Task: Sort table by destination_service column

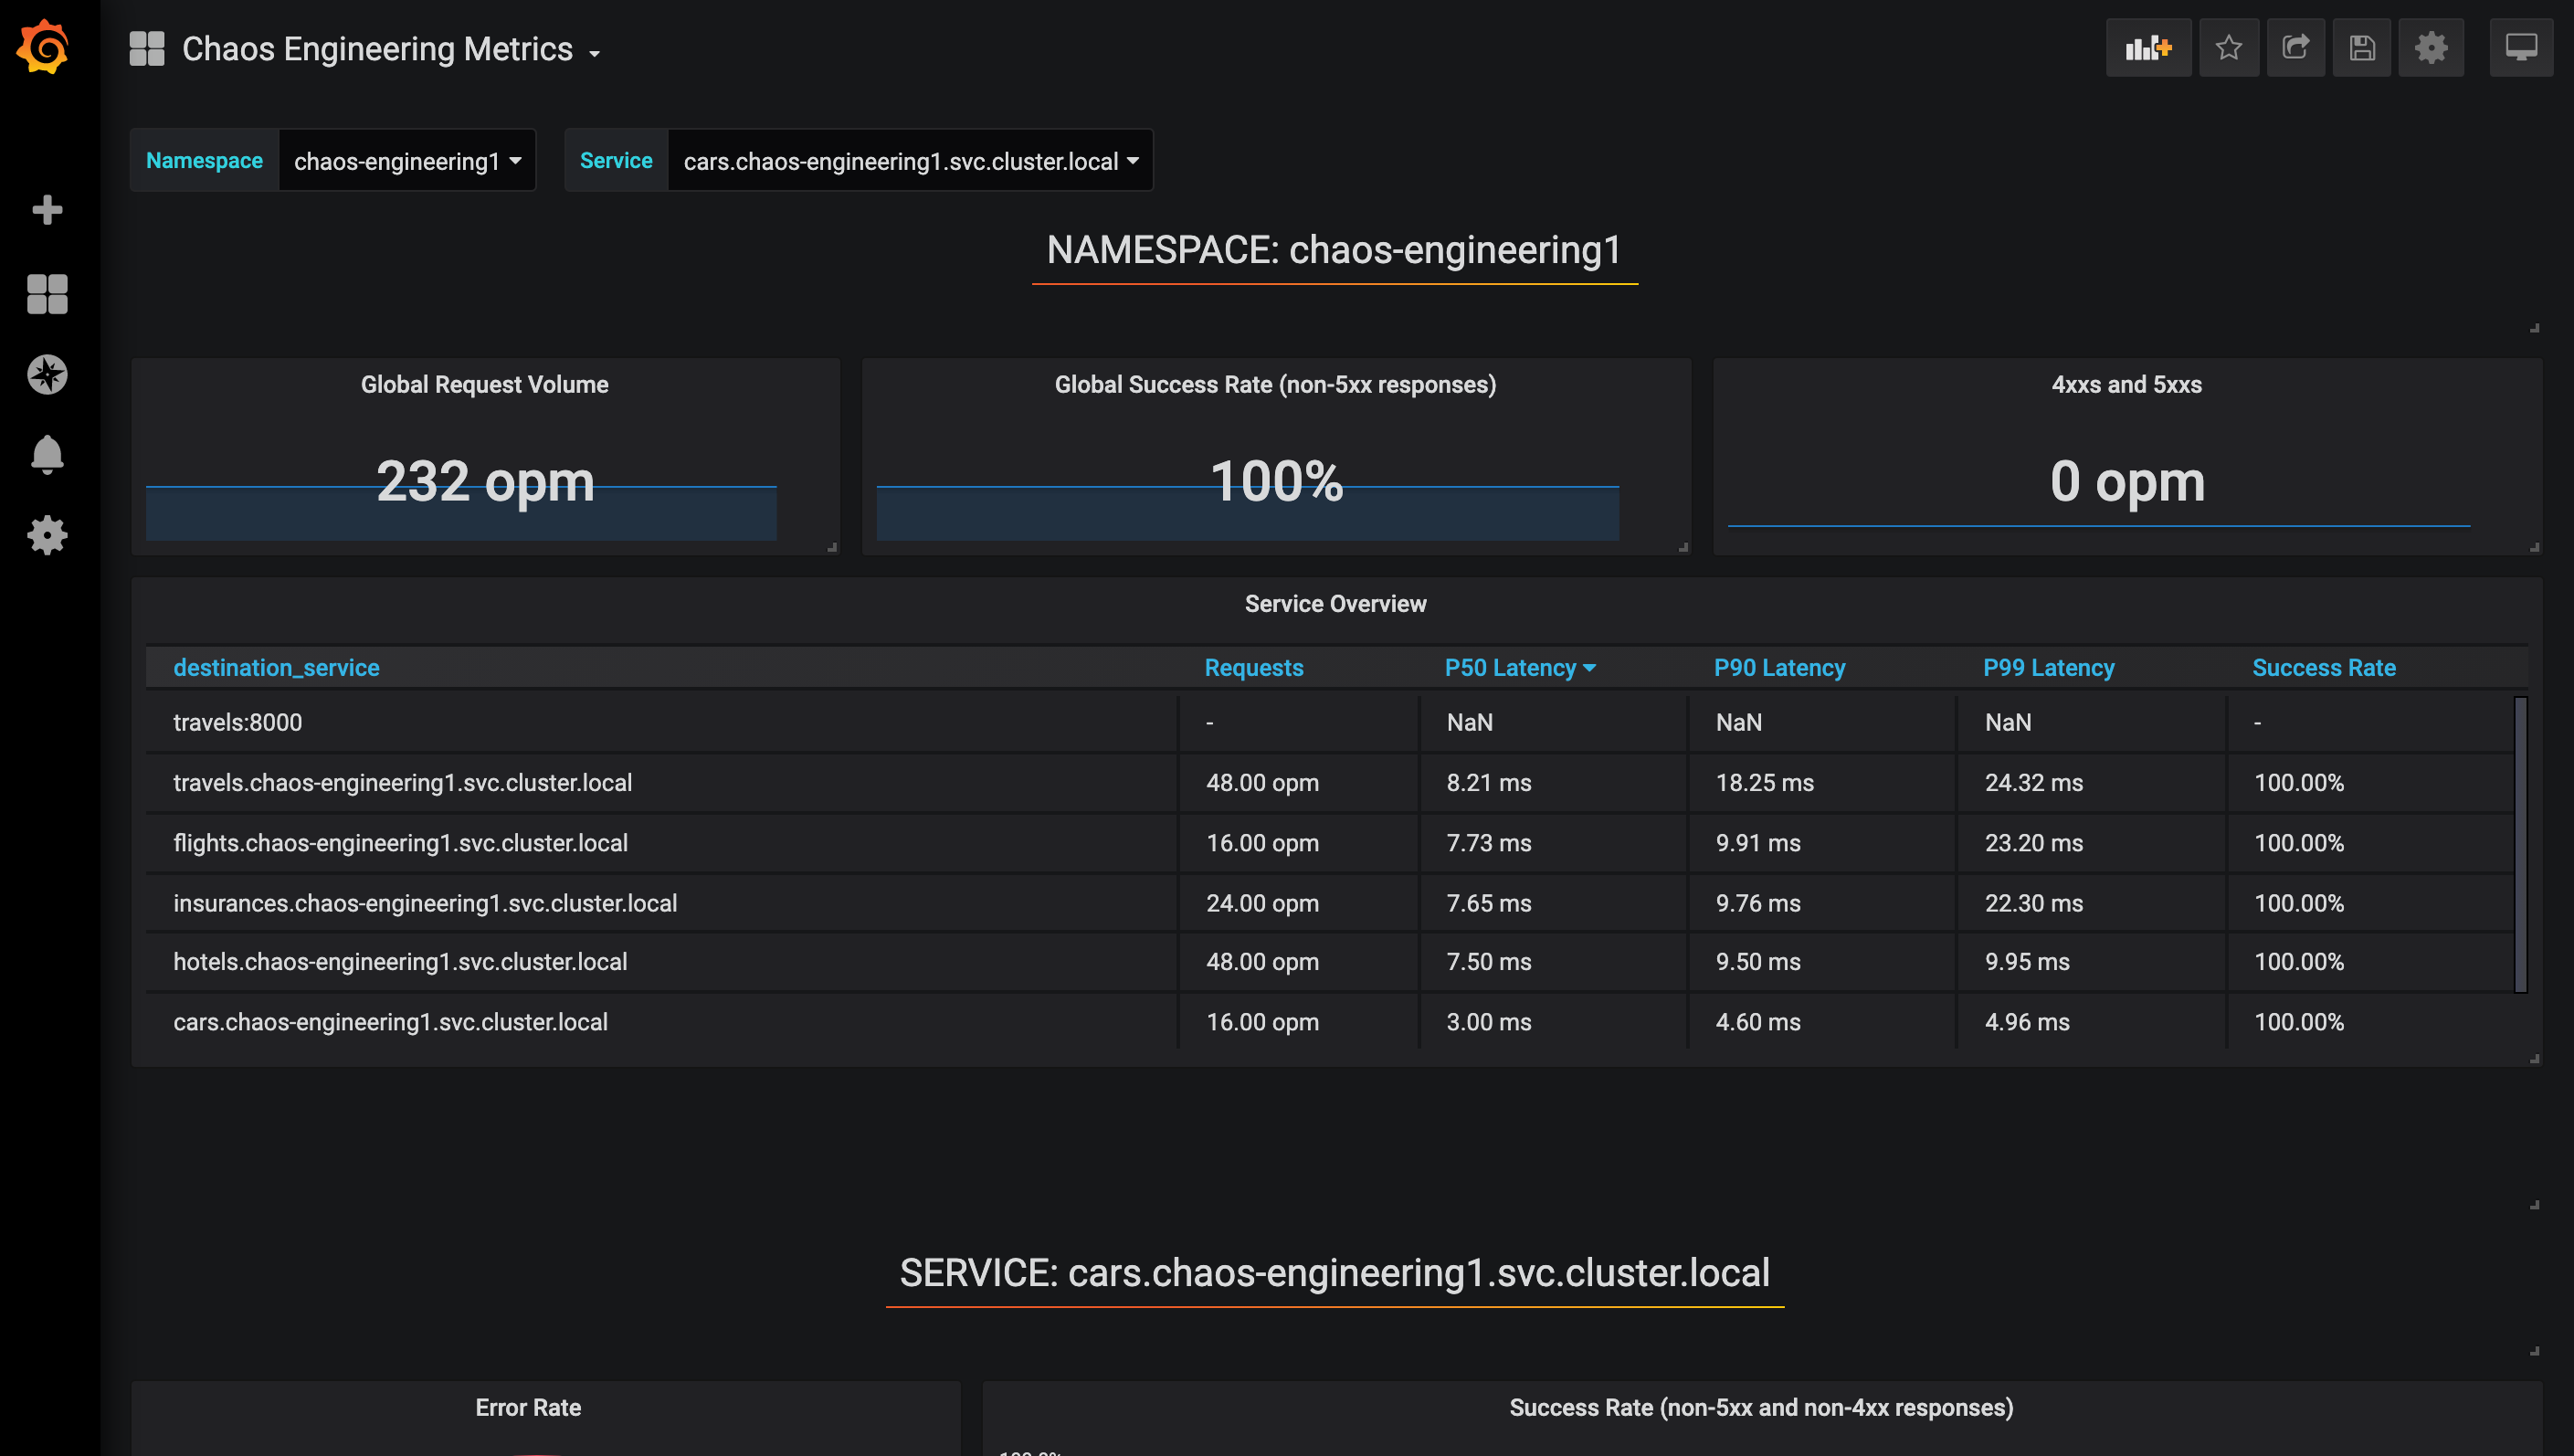Action: tap(276, 667)
